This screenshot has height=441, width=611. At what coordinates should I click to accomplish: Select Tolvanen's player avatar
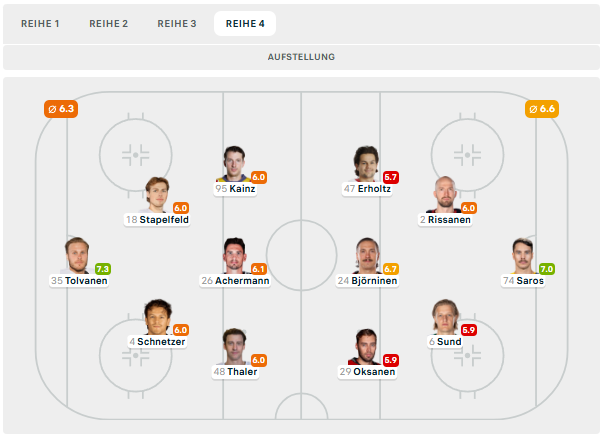77,255
